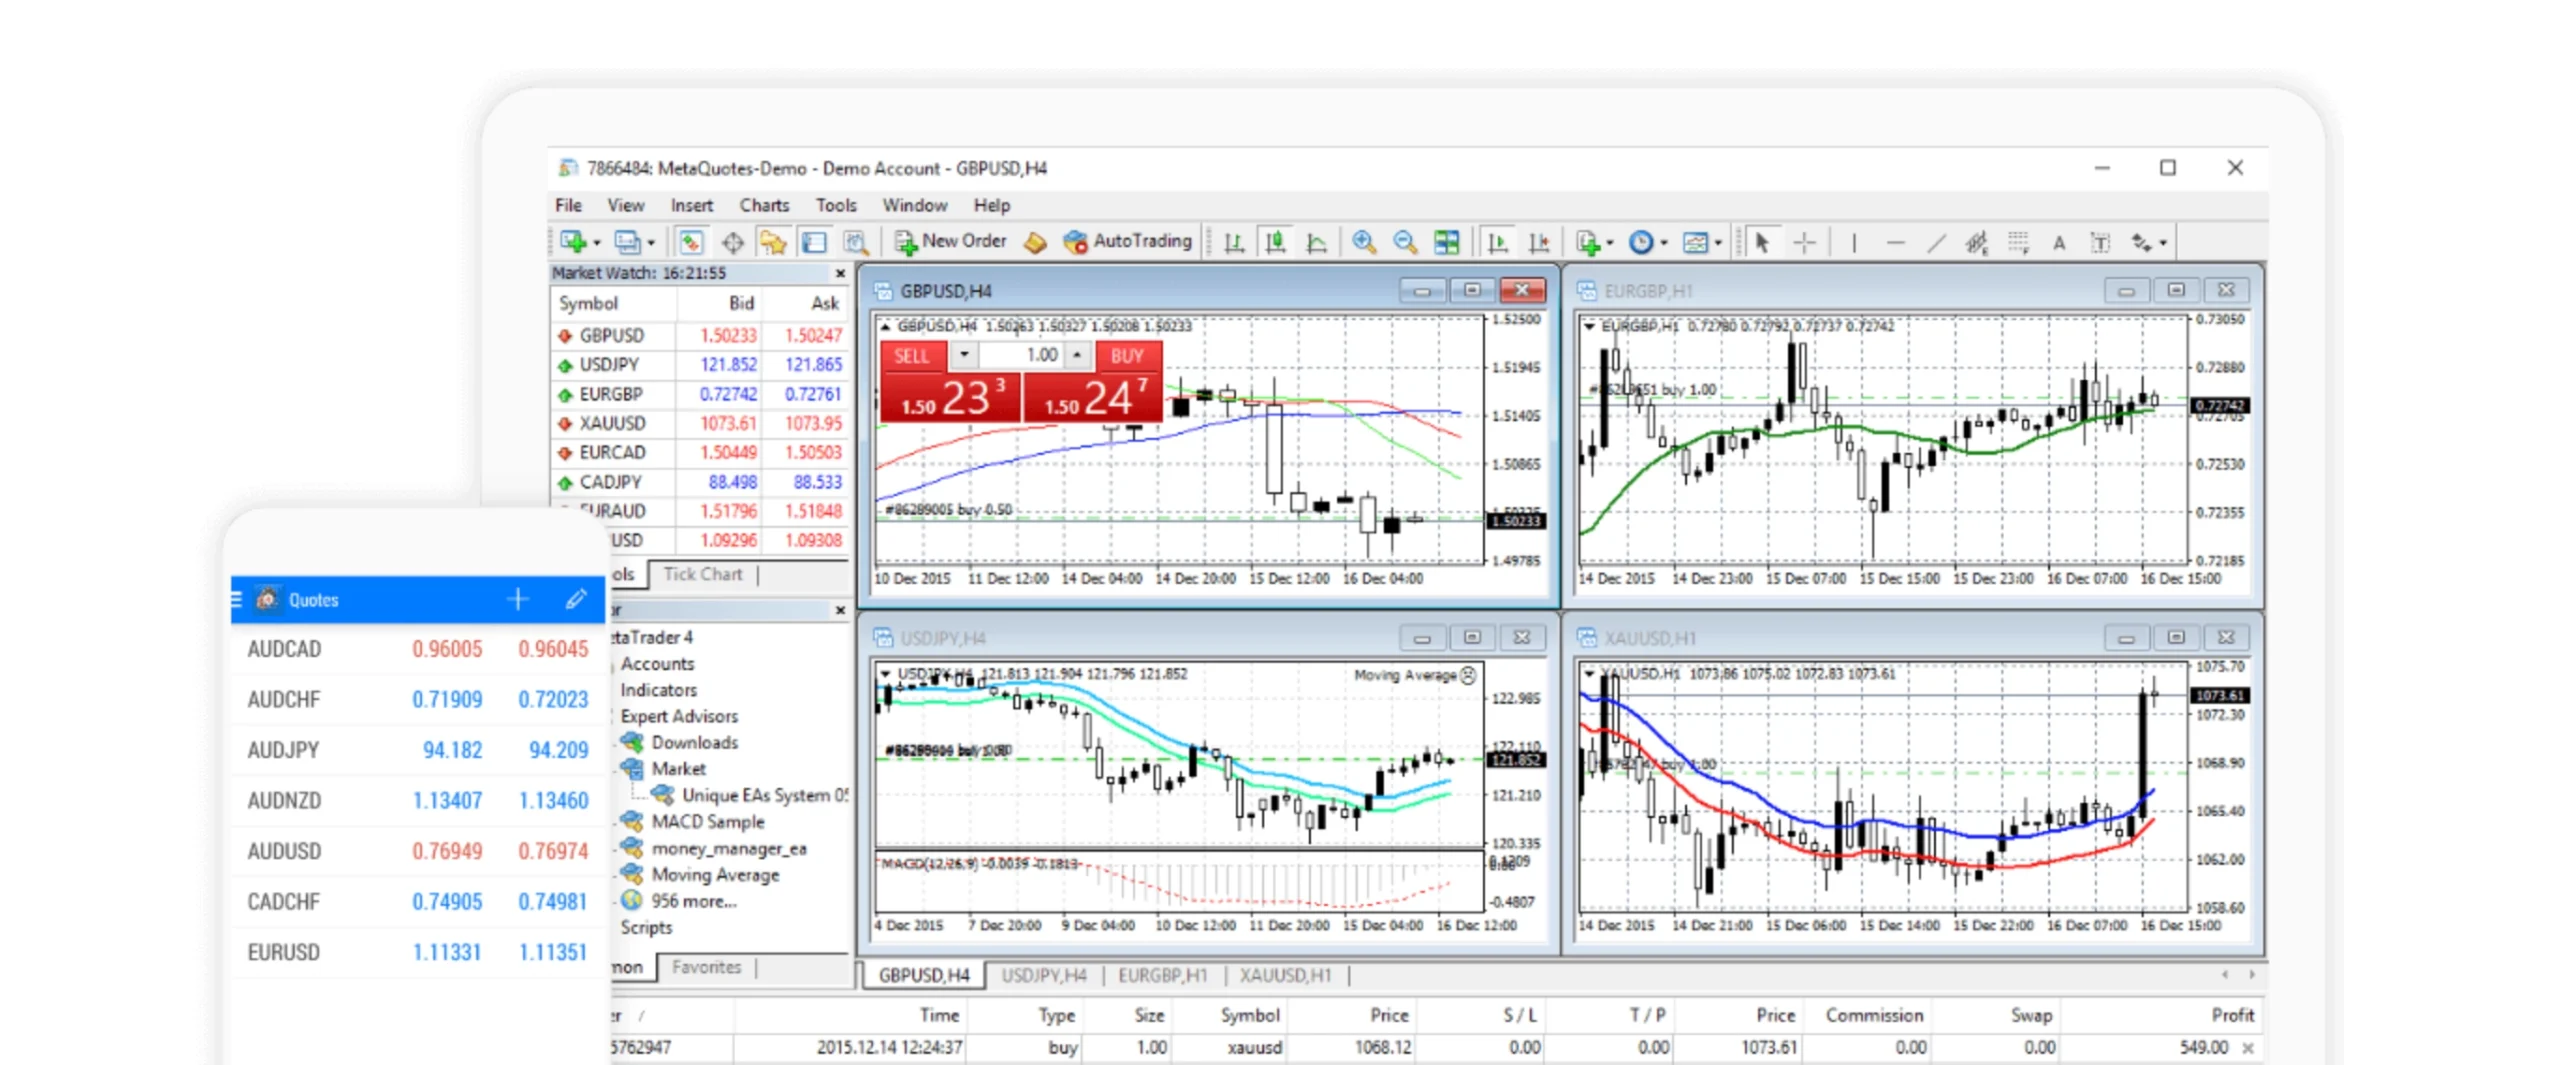Image resolution: width=2560 pixels, height=1065 pixels.
Task: Tap the pencil edit icon in Quotes
Action: (x=575, y=599)
